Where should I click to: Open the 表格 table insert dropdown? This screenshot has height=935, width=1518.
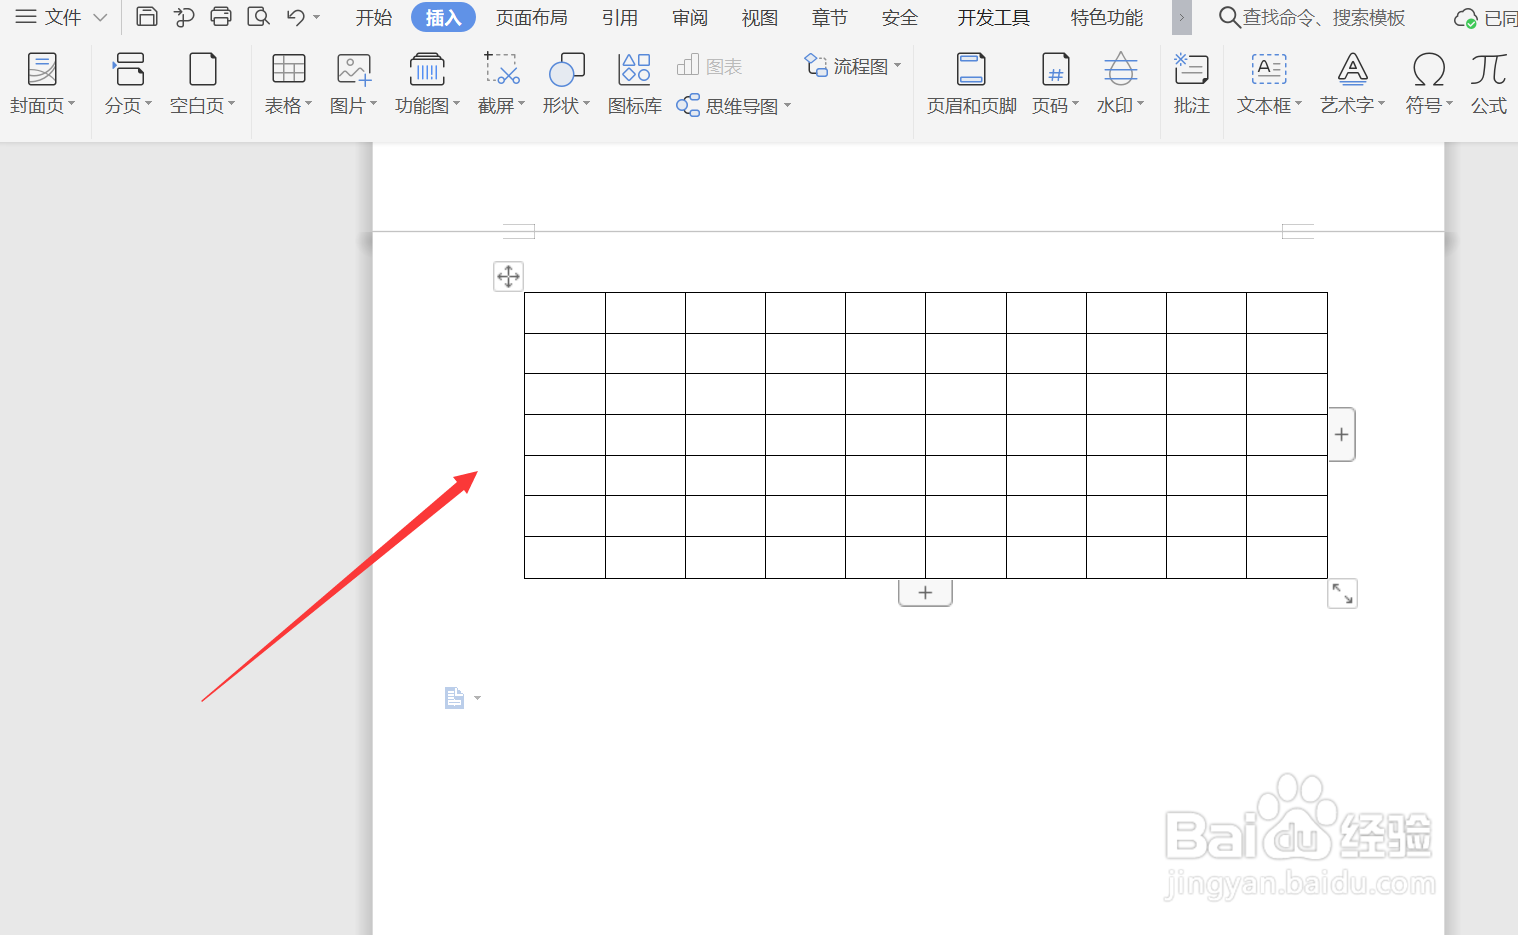click(x=289, y=84)
